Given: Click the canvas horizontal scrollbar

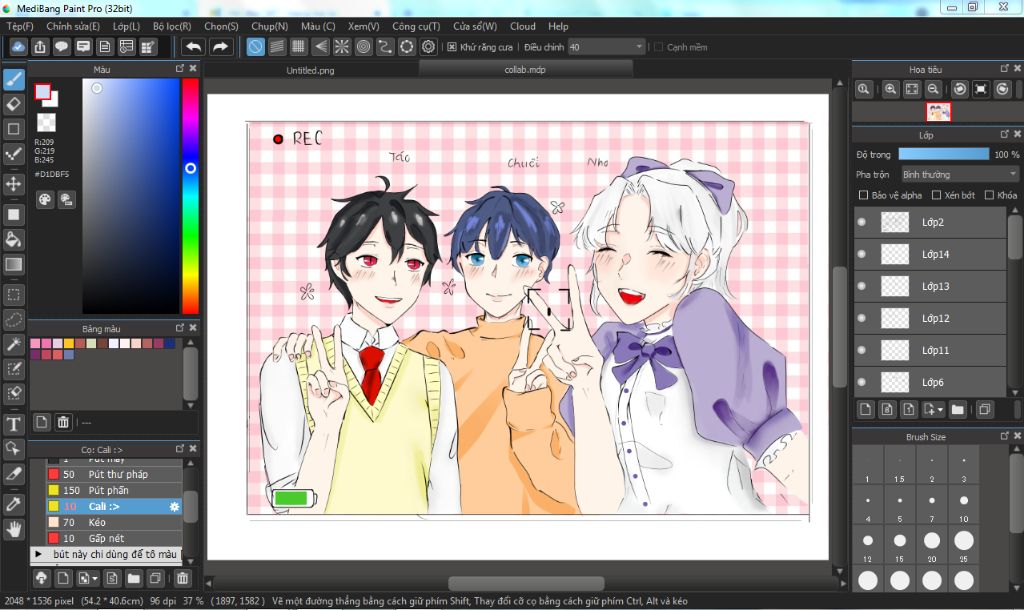Looking at the screenshot, I should click(526, 583).
